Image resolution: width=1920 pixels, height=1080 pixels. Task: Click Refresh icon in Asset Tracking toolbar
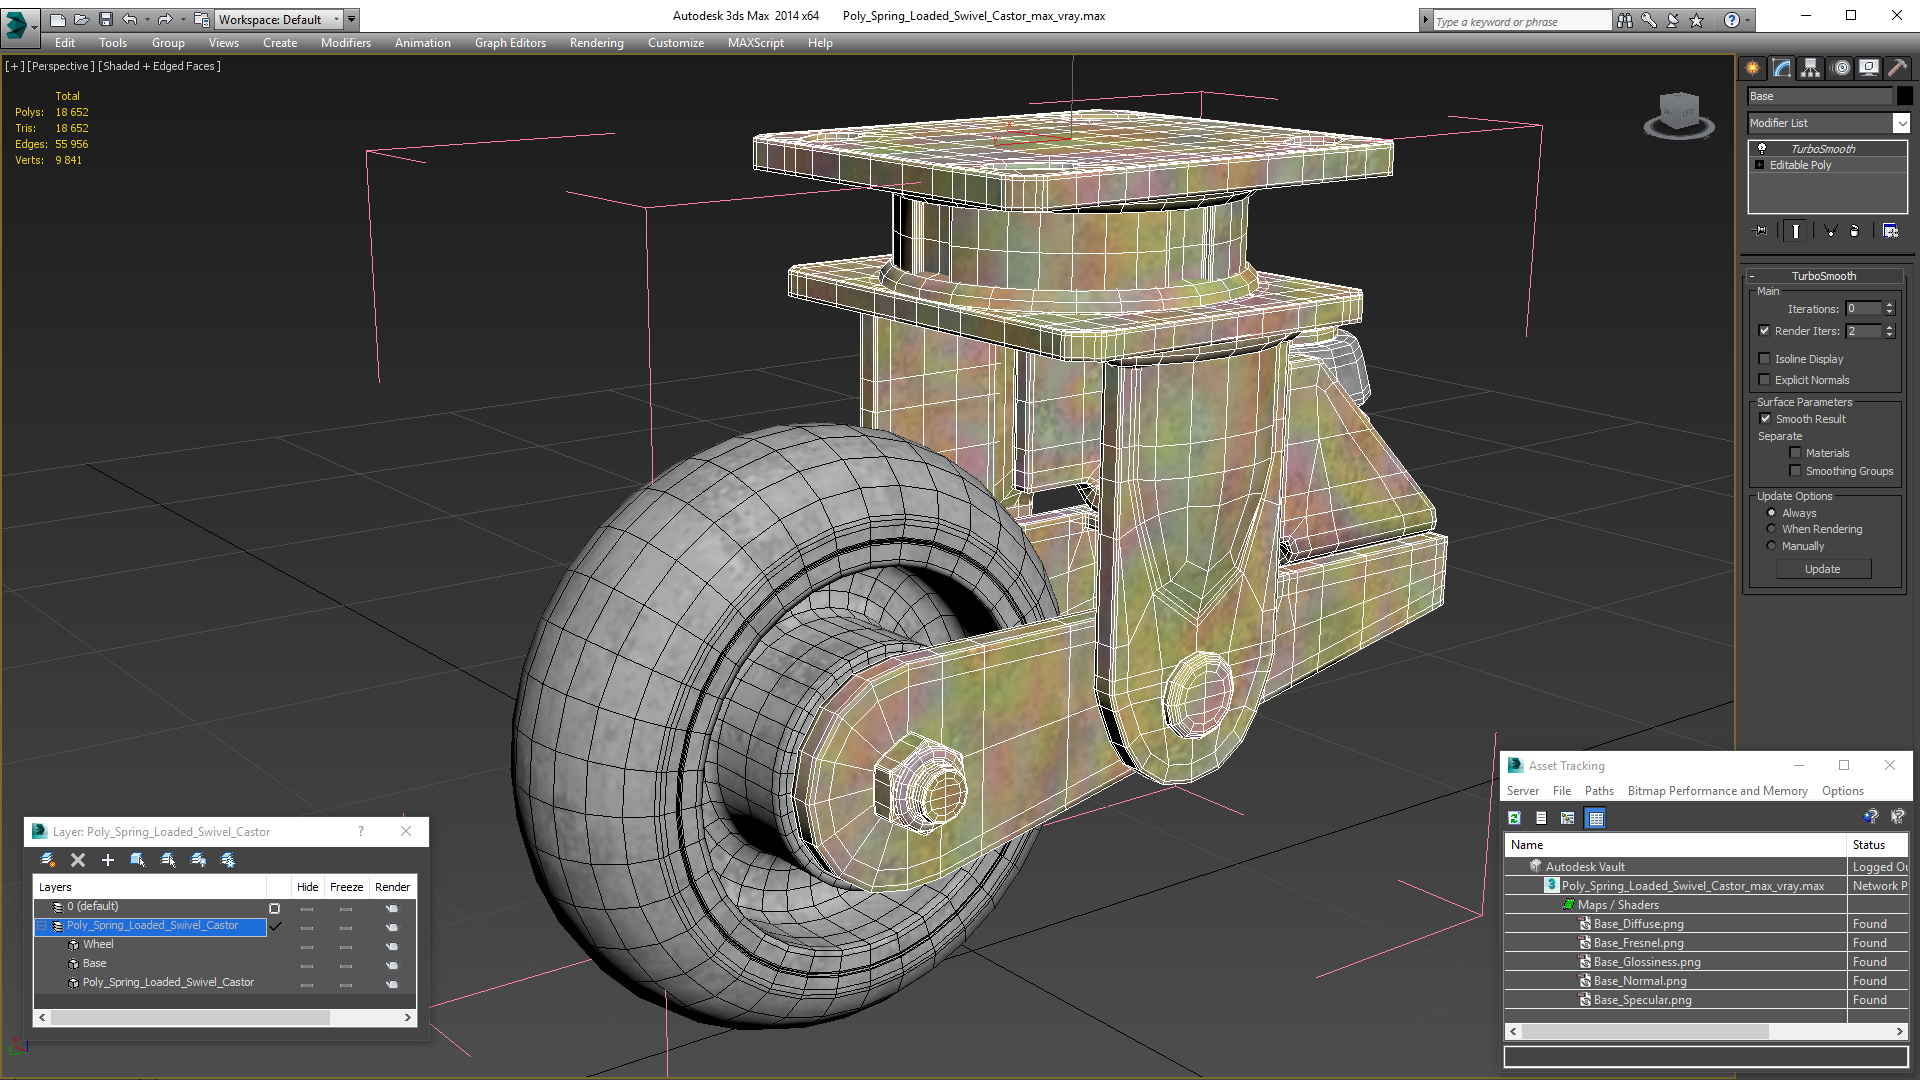(1514, 818)
